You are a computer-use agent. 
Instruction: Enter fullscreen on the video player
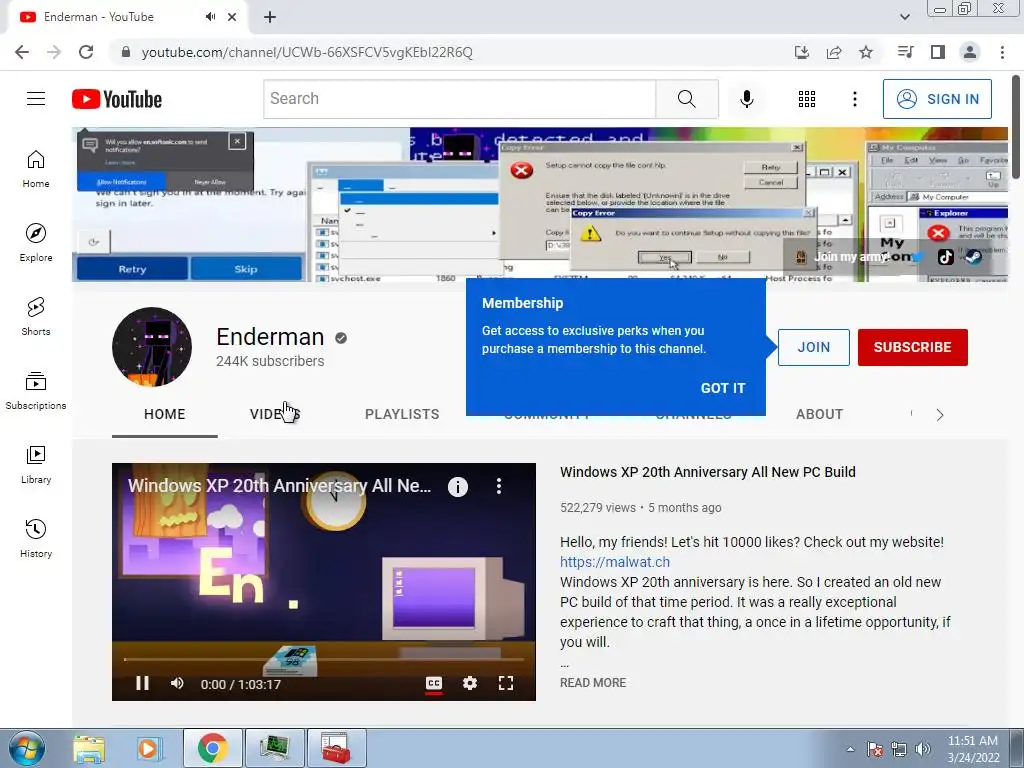505,683
